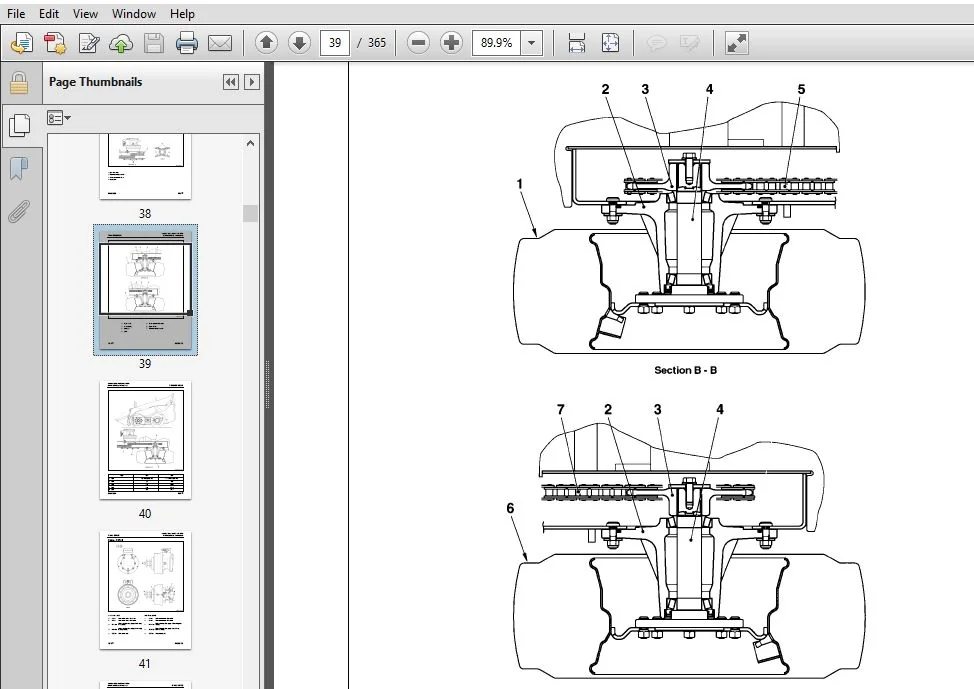Open the zoom level dropdown arrow

point(532,43)
